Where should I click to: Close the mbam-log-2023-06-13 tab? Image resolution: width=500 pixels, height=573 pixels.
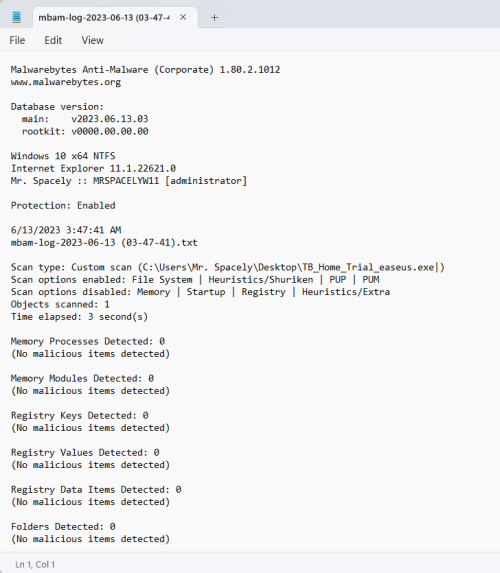(x=183, y=17)
